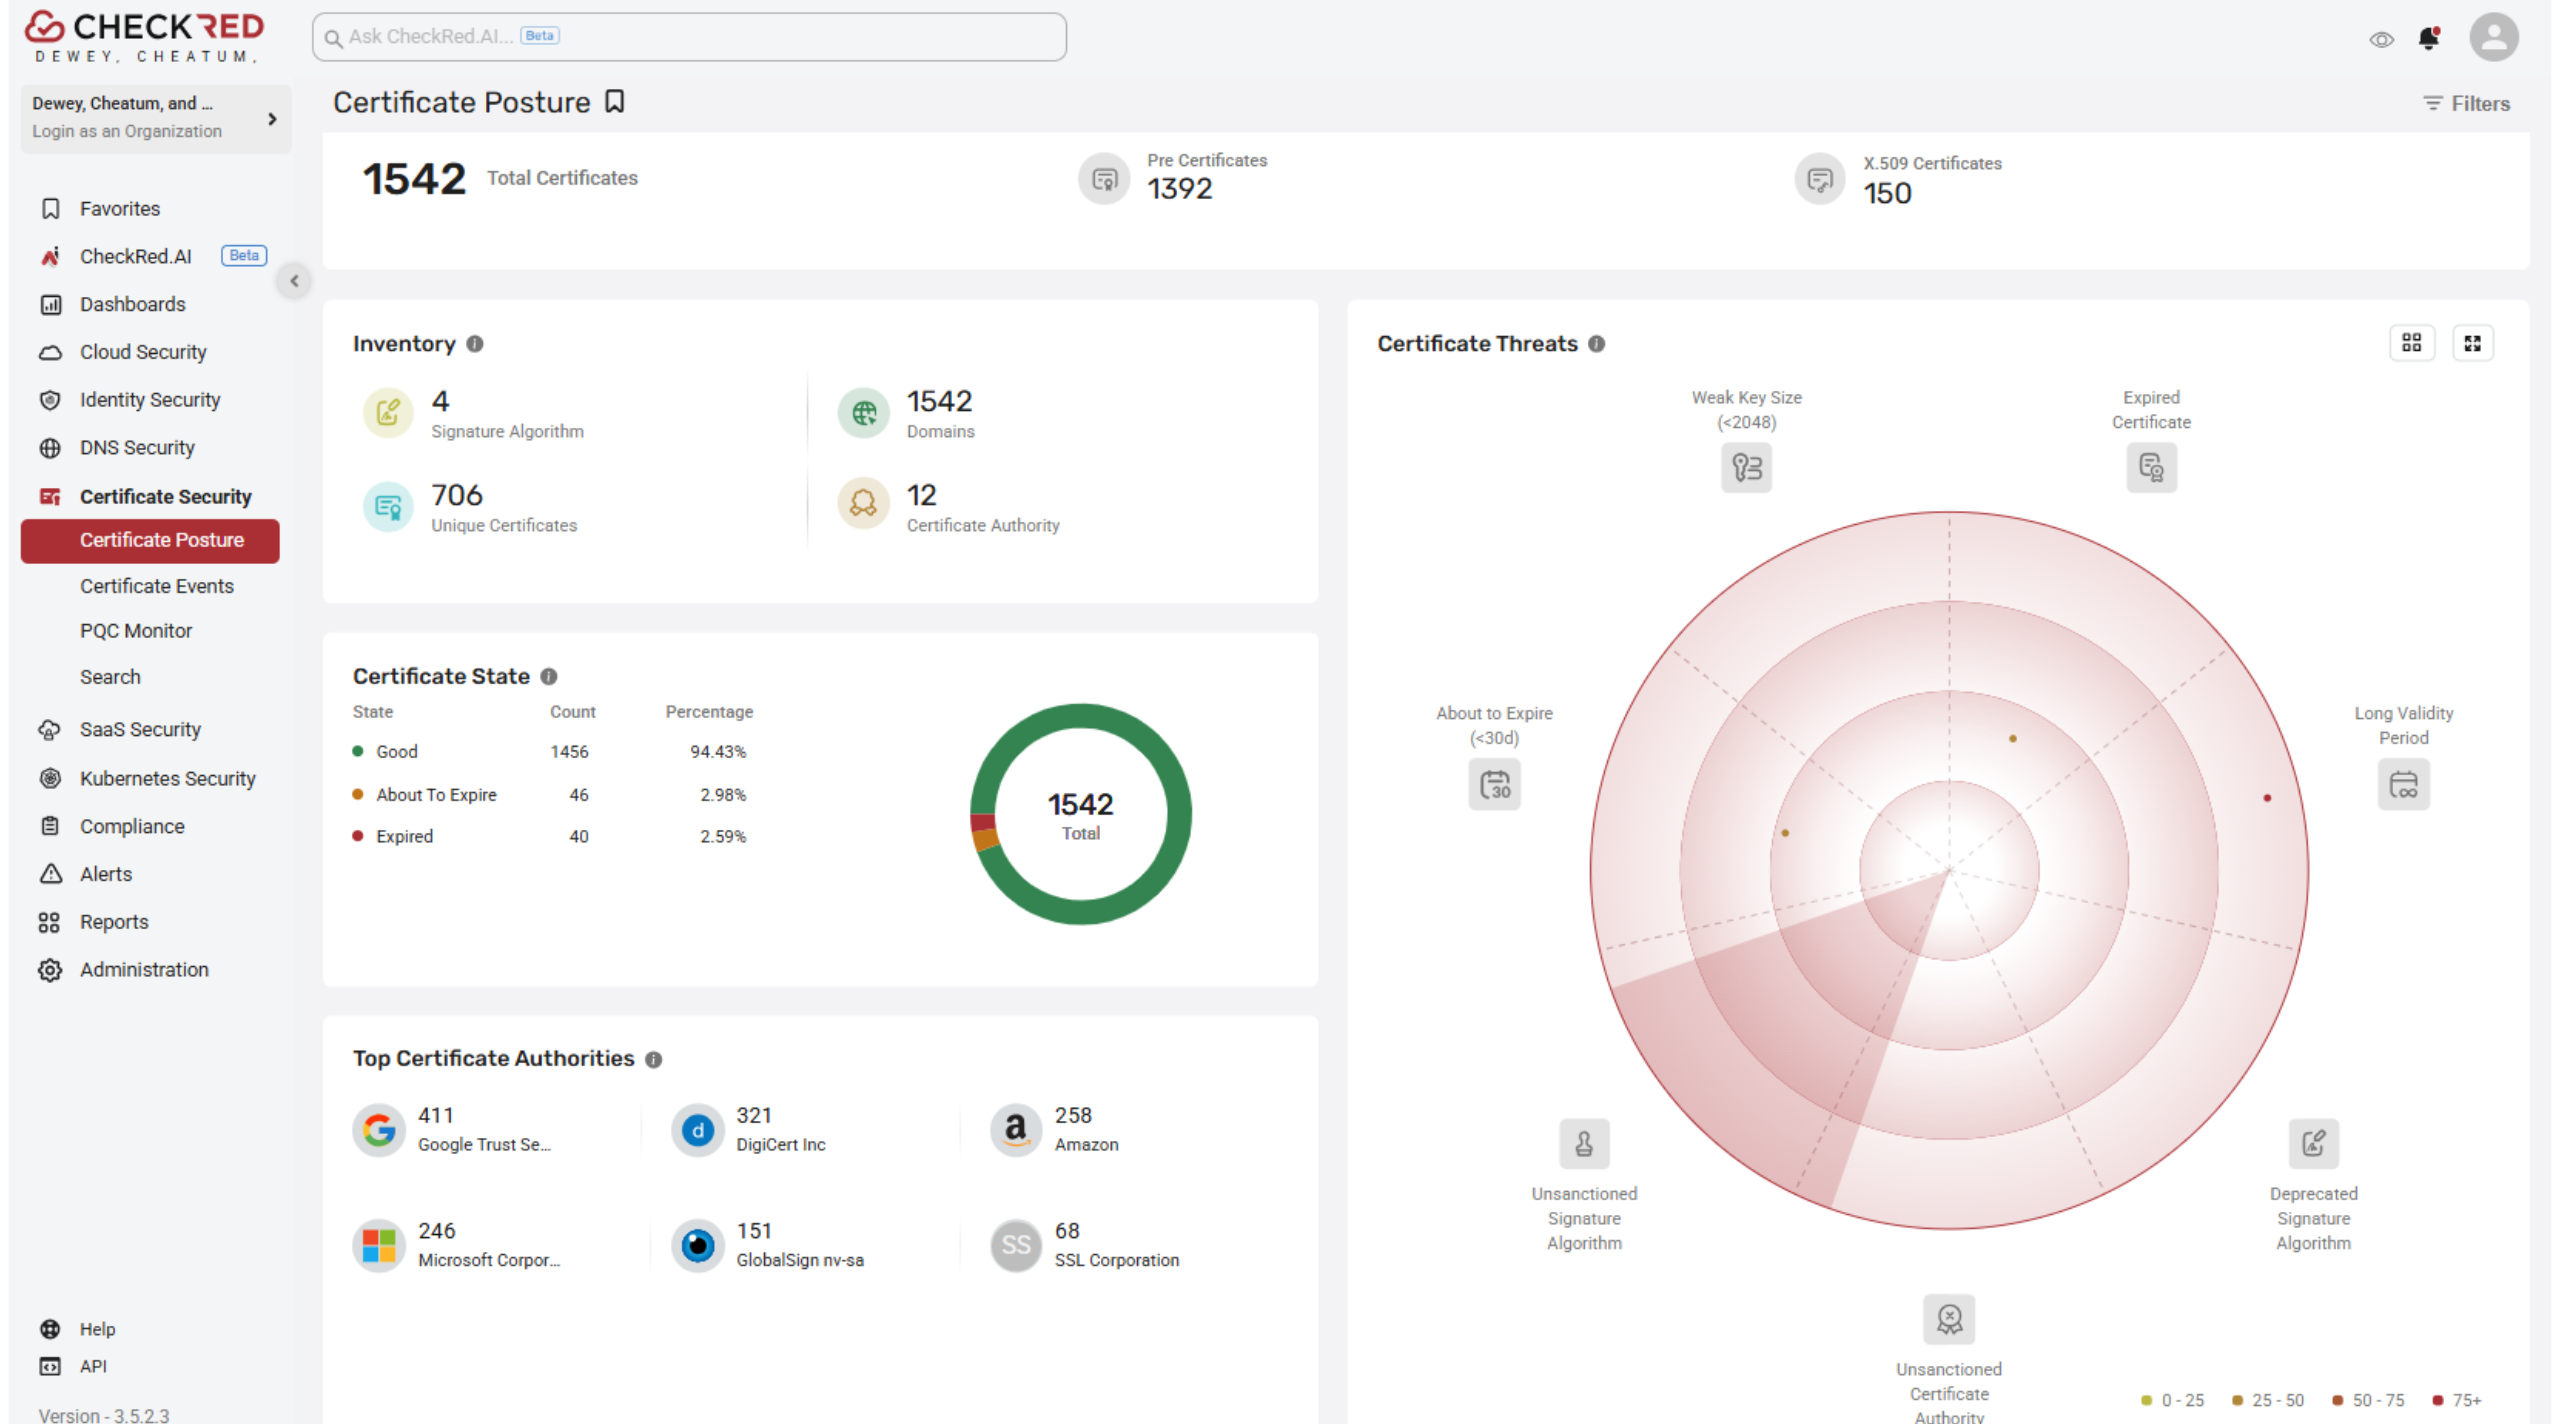Click the Expired Certificate threat icon
This screenshot has height=1424, width=2560.
pos(2151,467)
